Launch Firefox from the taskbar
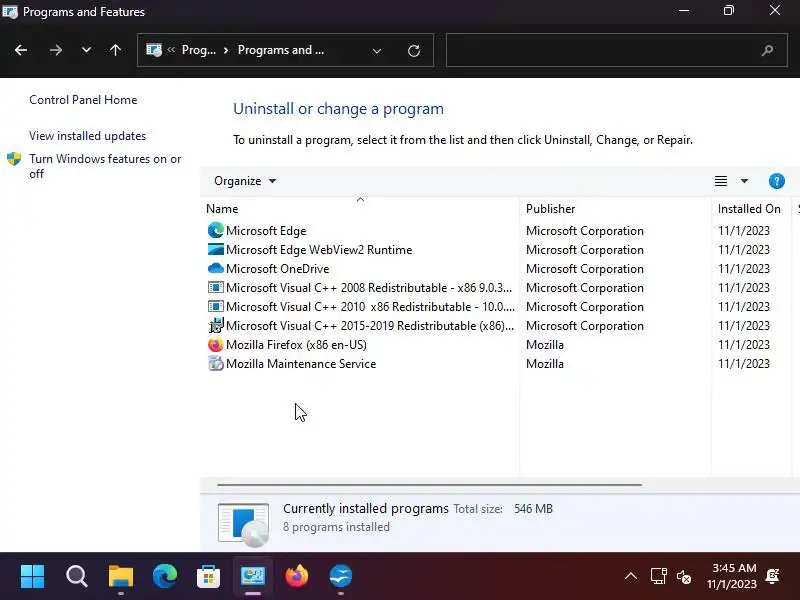This screenshot has height=600, width=800. pos(296,577)
